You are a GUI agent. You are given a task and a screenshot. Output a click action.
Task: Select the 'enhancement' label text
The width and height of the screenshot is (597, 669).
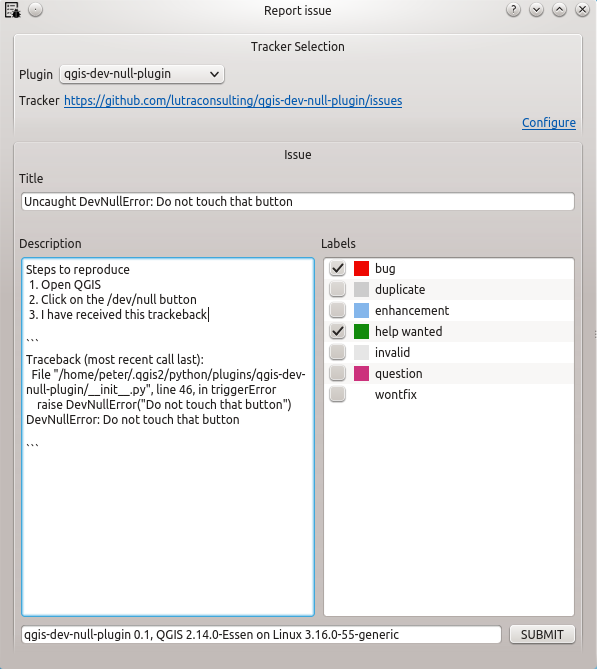click(x=412, y=311)
